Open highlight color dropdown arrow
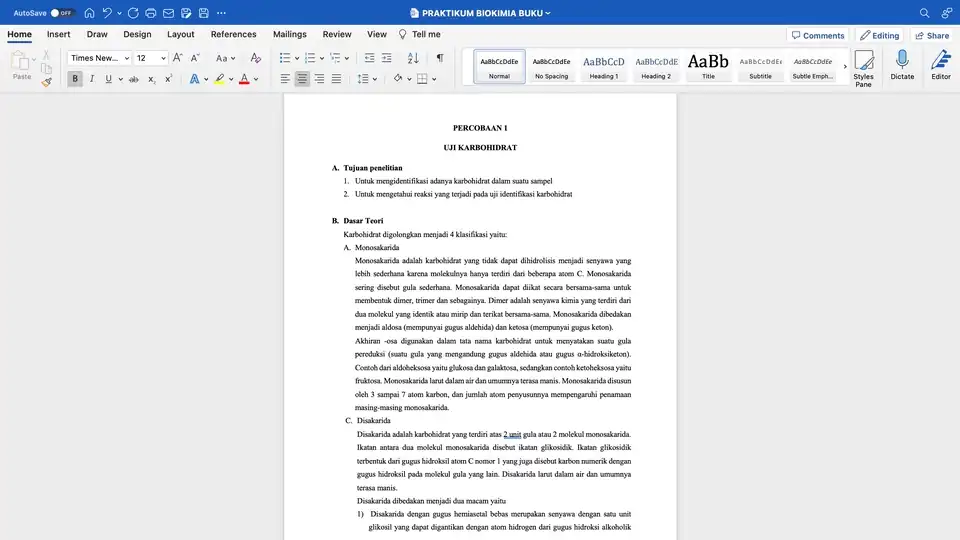The width and height of the screenshot is (960, 540). point(231,79)
